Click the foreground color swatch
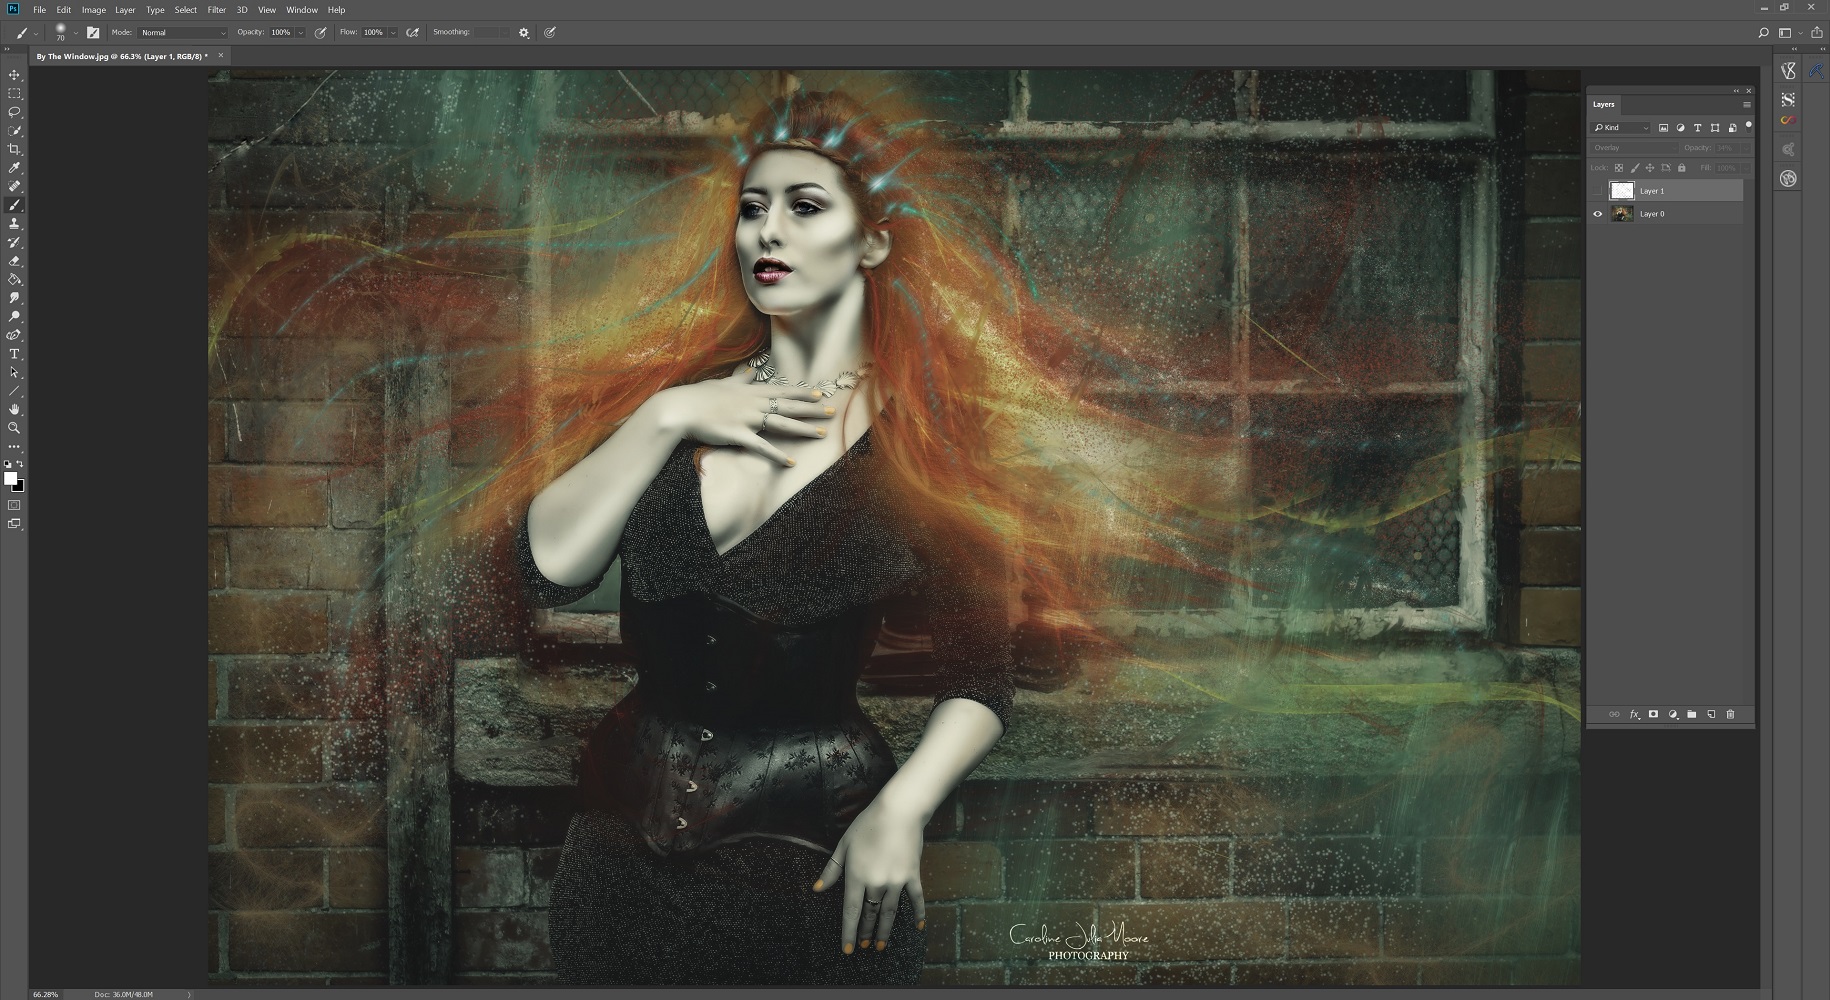 (x=10, y=479)
